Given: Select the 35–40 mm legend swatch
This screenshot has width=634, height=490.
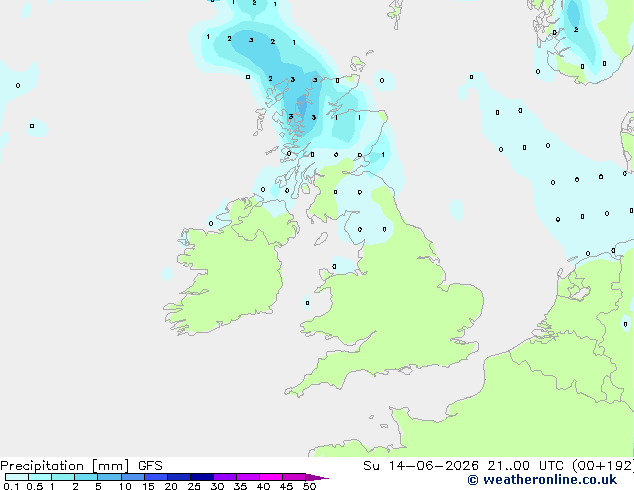Looking at the screenshot, I should pos(248,477).
